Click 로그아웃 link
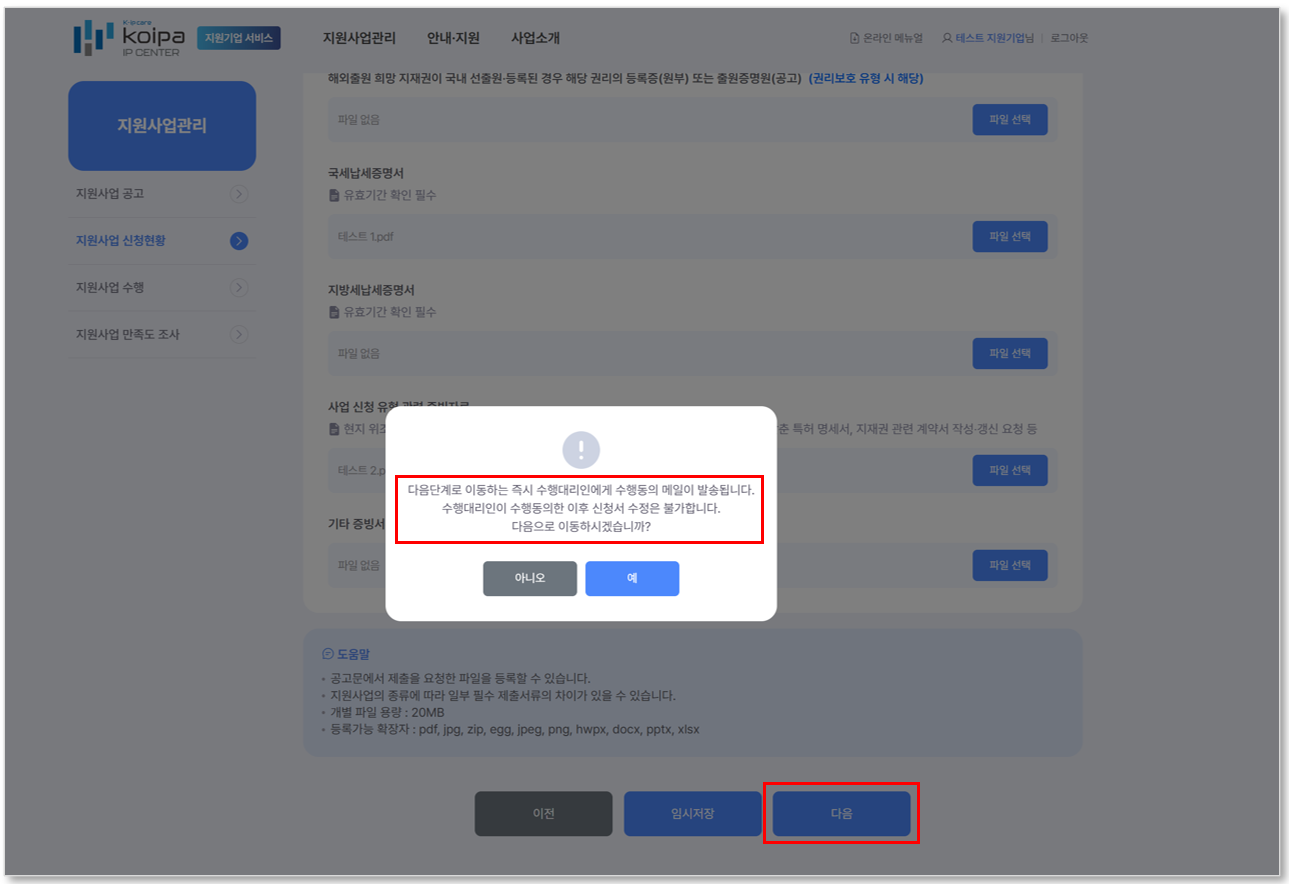Image resolution: width=1289 pixels, height=884 pixels. [x=1069, y=38]
